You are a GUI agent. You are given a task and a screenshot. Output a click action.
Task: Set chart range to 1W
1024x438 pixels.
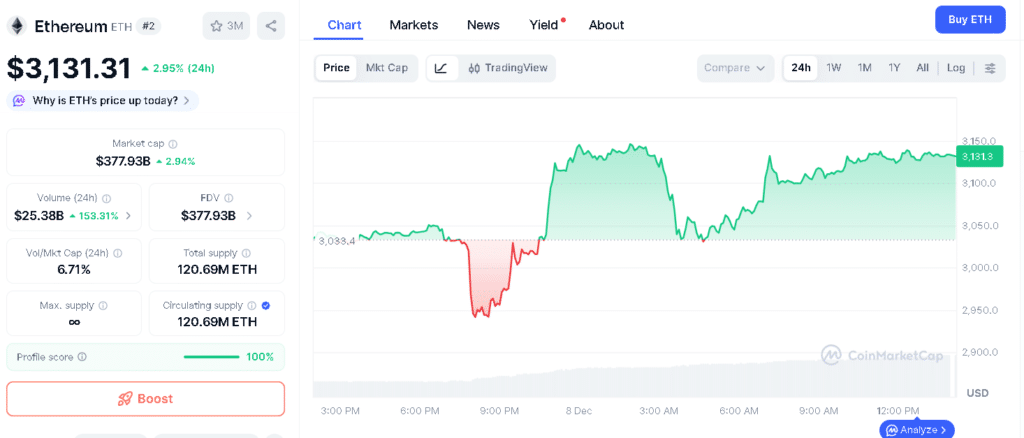(834, 69)
